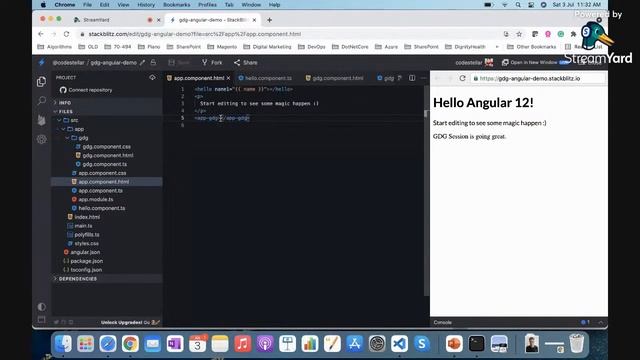Open the Firebase icon in StackBlitz sidebar
640x360 pixels.
41,120
